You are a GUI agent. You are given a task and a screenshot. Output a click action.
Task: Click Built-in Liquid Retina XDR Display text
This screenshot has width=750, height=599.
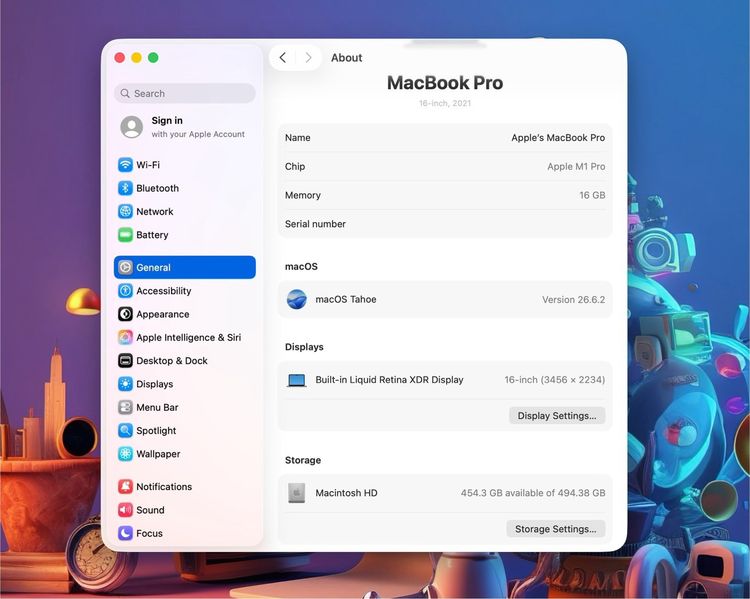coord(389,380)
